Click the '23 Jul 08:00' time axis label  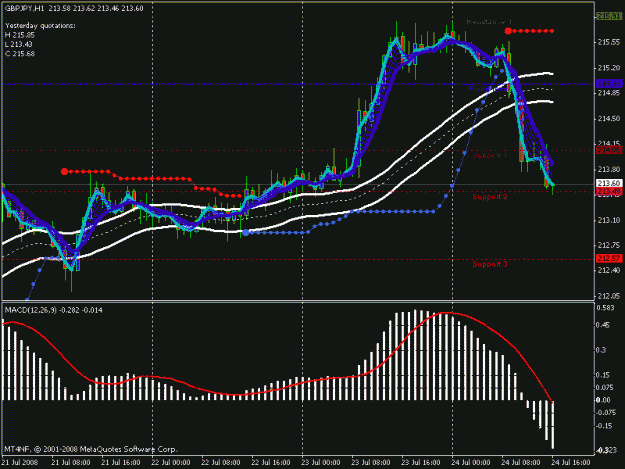pyautogui.click(x=371, y=462)
